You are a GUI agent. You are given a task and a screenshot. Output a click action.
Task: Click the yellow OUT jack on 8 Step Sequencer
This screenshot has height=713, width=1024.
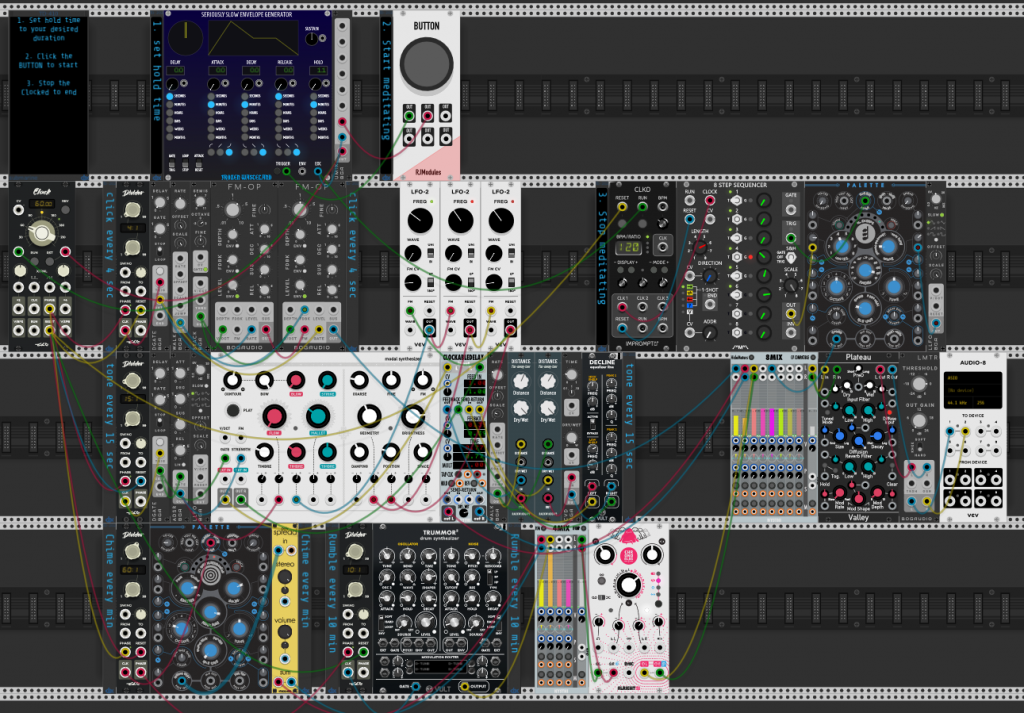pyautogui.click(x=791, y=314)
